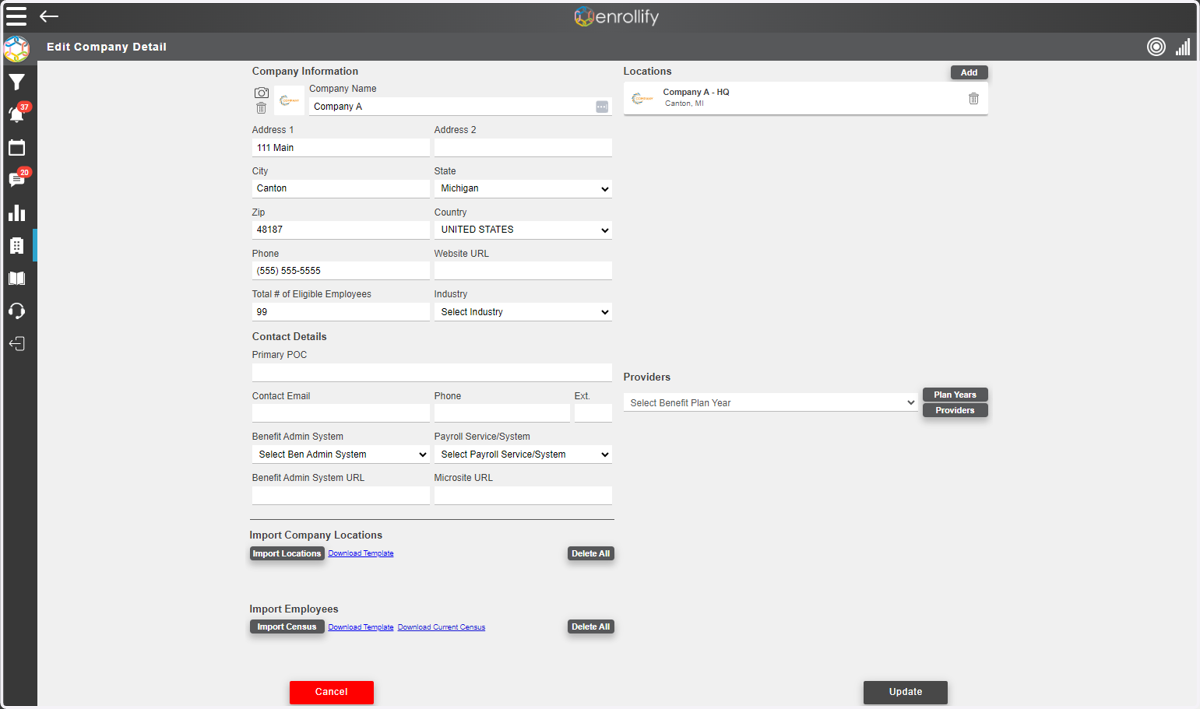
Task: Open the Select Ben Admin System dropdown
Action: [341, 454]
